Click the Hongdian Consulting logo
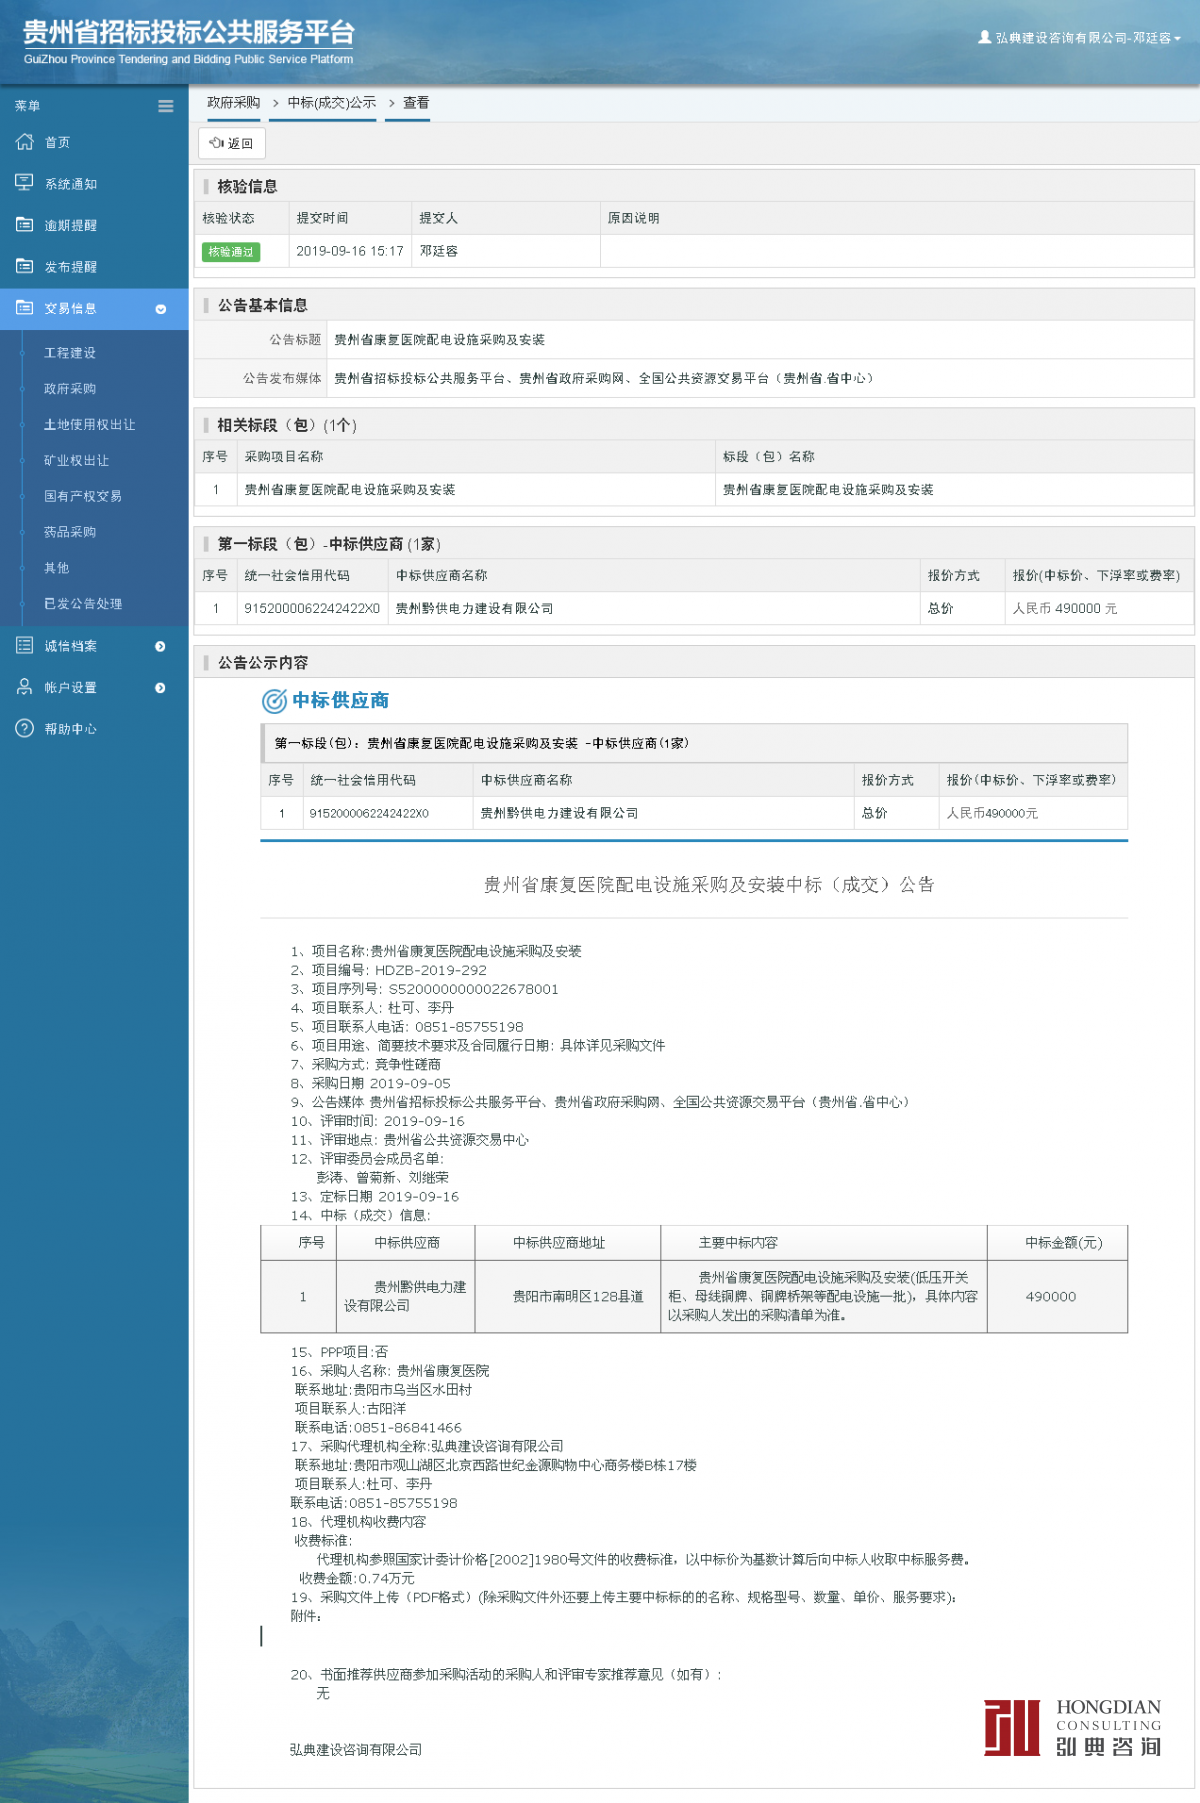1200x1803 pixels. tap(1072, 1726)
